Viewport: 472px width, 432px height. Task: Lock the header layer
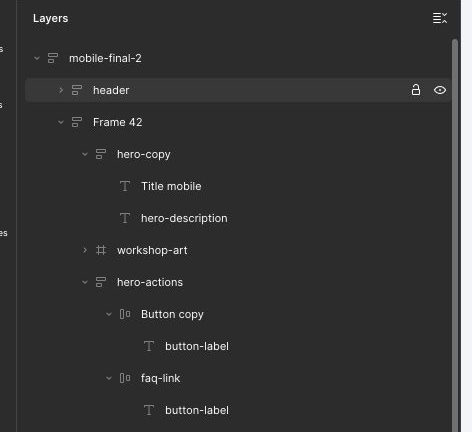(416, 90)
